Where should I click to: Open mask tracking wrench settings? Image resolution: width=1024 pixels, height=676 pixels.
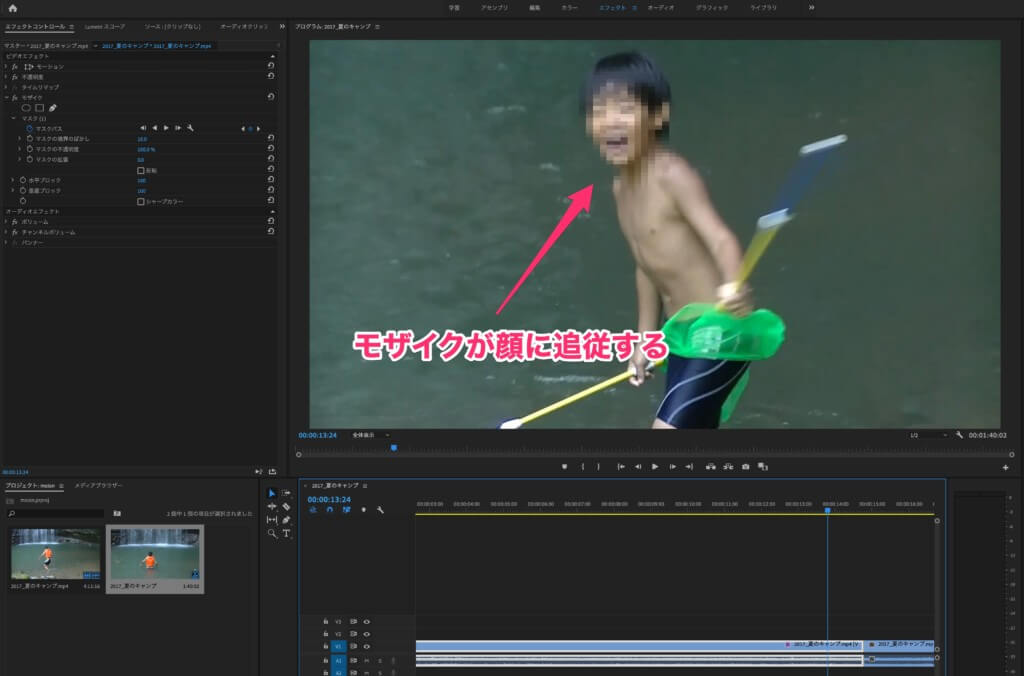(x=190, y=128)
